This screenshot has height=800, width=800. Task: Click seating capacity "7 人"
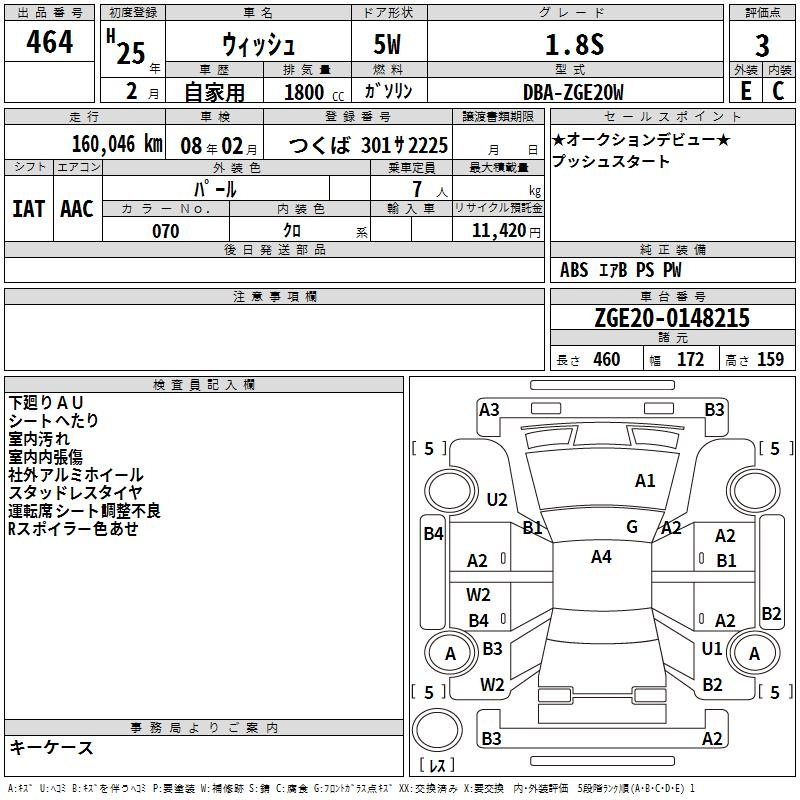pos(430,189)
